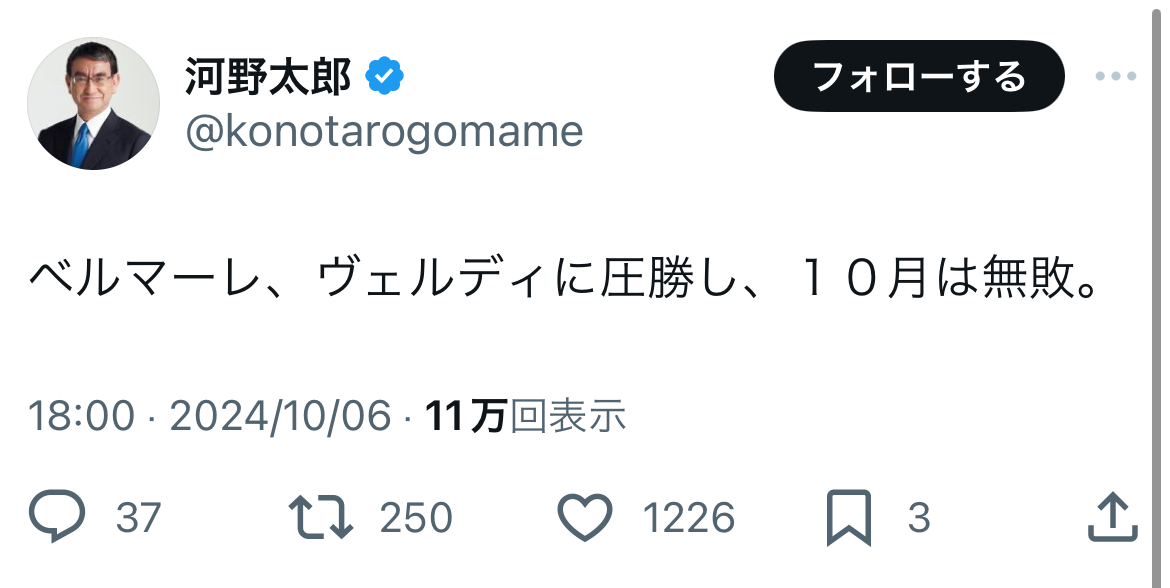Click the reply speech bubble icon
Image resolution: width=1170 pixels, height=588 pixels.
[57, 516]
